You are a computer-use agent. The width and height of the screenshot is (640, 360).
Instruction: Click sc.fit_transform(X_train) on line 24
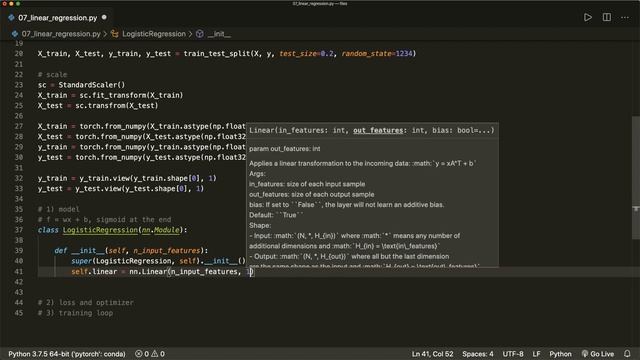131,95
